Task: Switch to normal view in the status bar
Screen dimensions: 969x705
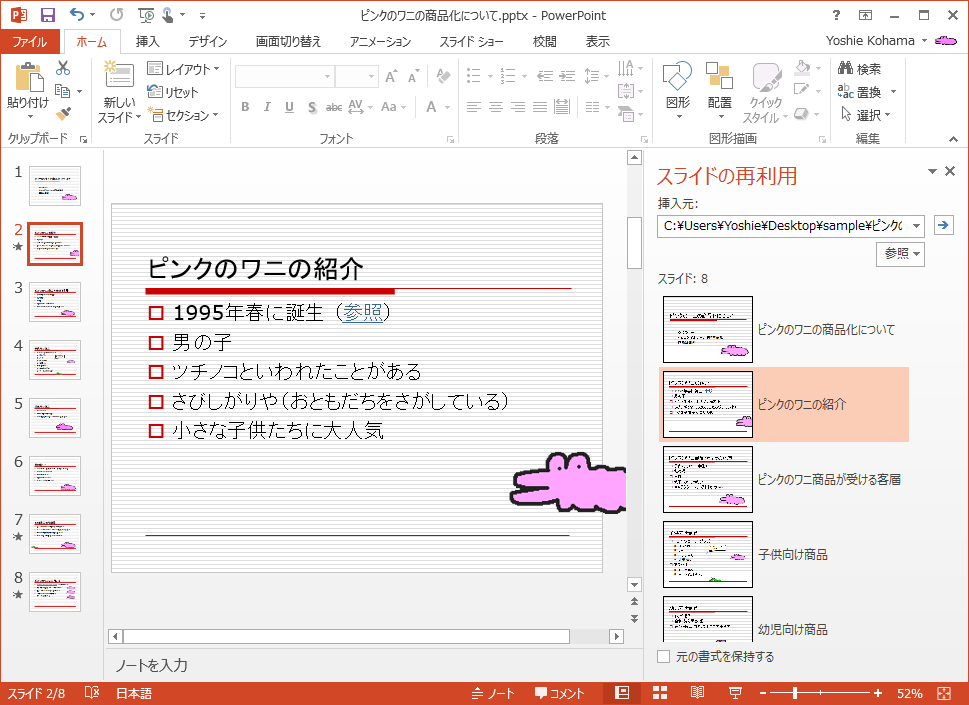Action: click(x=622, y=693)
